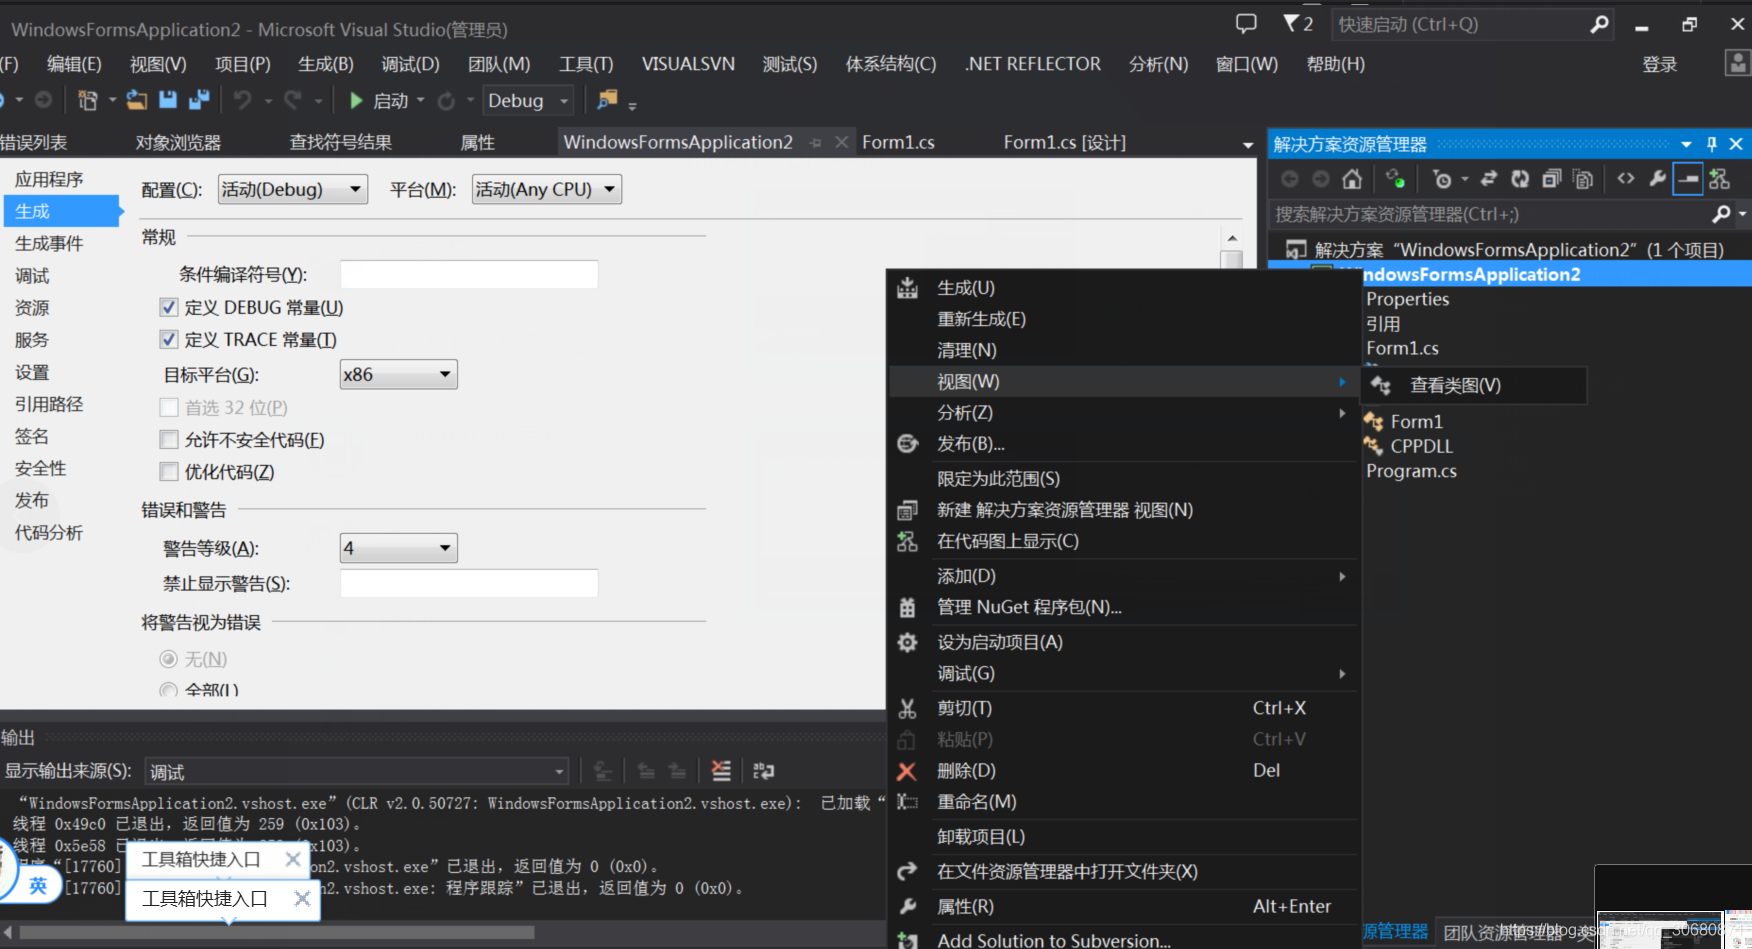Select the 无(N) radio button
This screenshot has width=1752, height=949.
coord(169,659)
